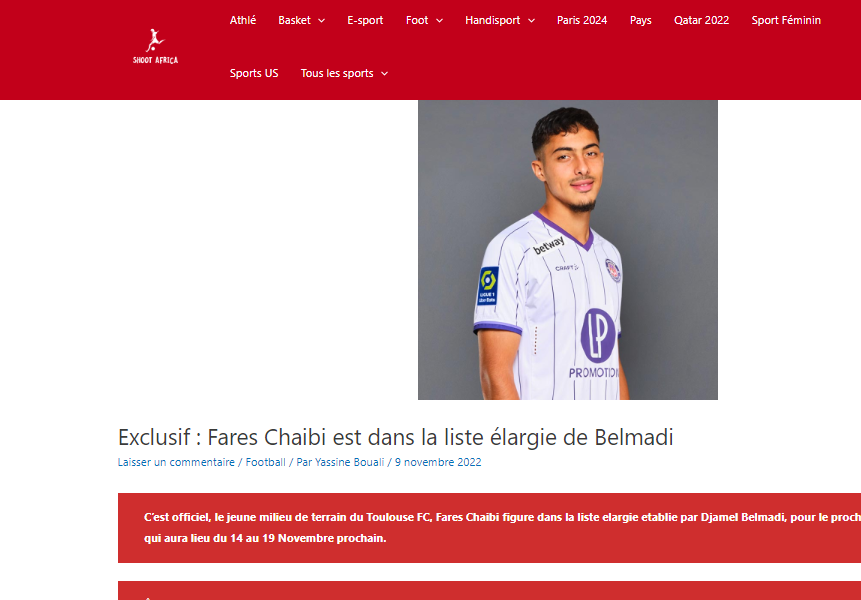Open the Paris 2024 page
Image resolution: width=861 pixels, height=600 pixels.
pos(582,20)
